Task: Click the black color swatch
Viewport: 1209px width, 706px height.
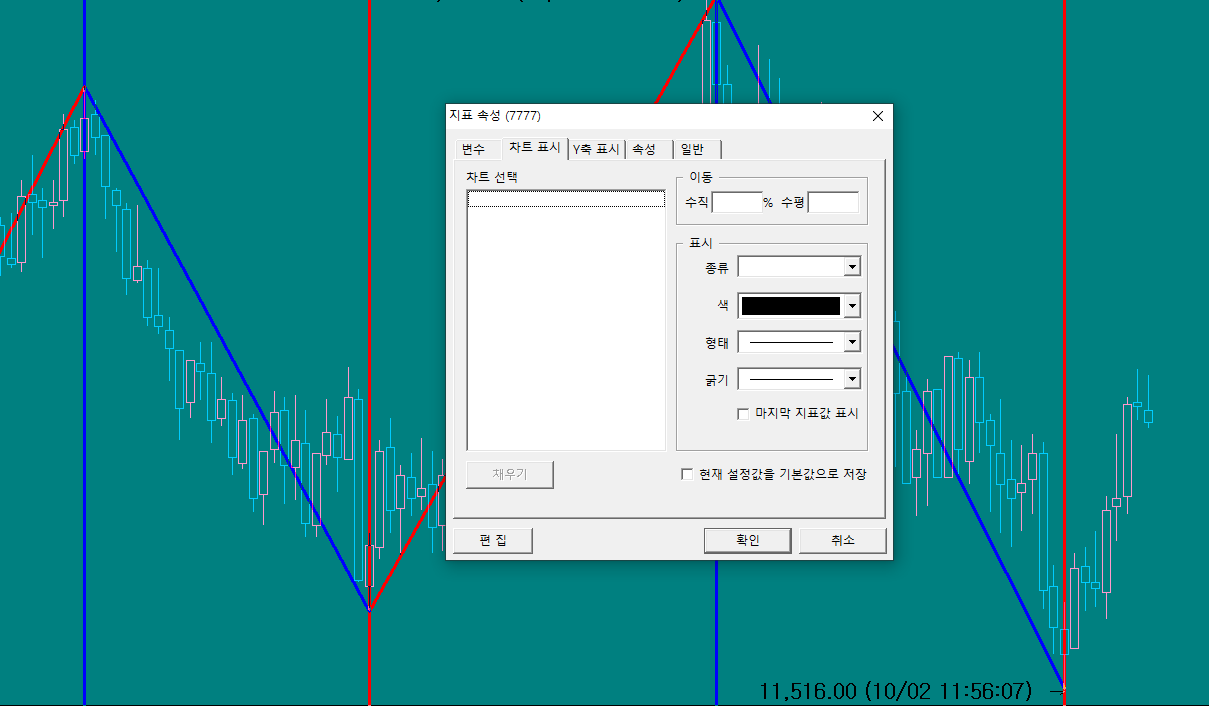Action: click(790, 306)
